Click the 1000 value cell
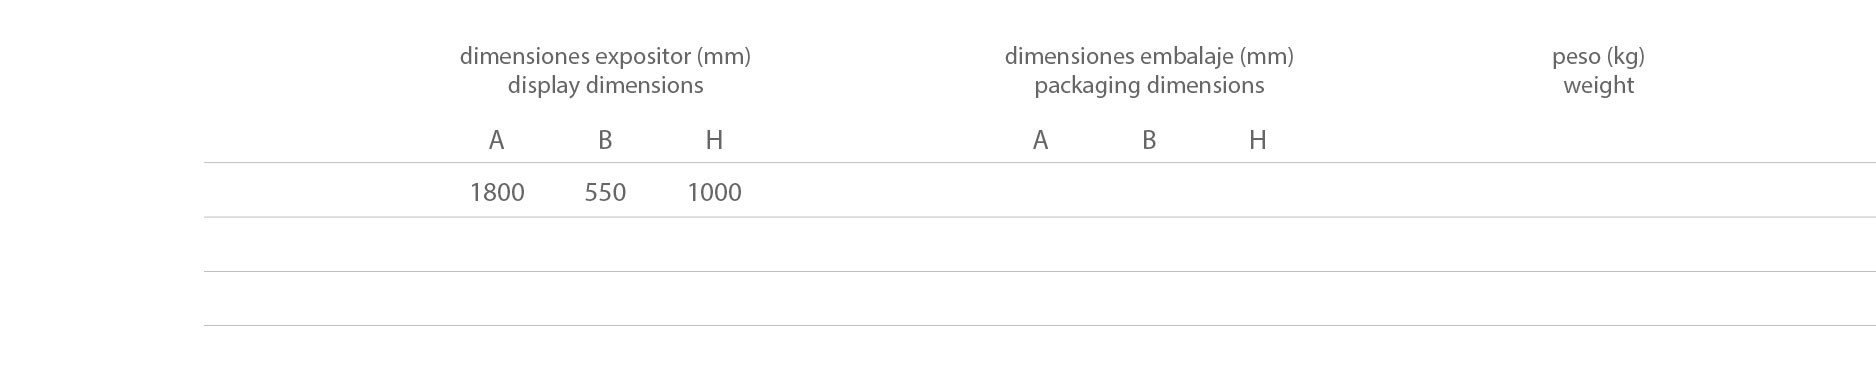This screenshot has width=1876, height=372. coord(714,192)
